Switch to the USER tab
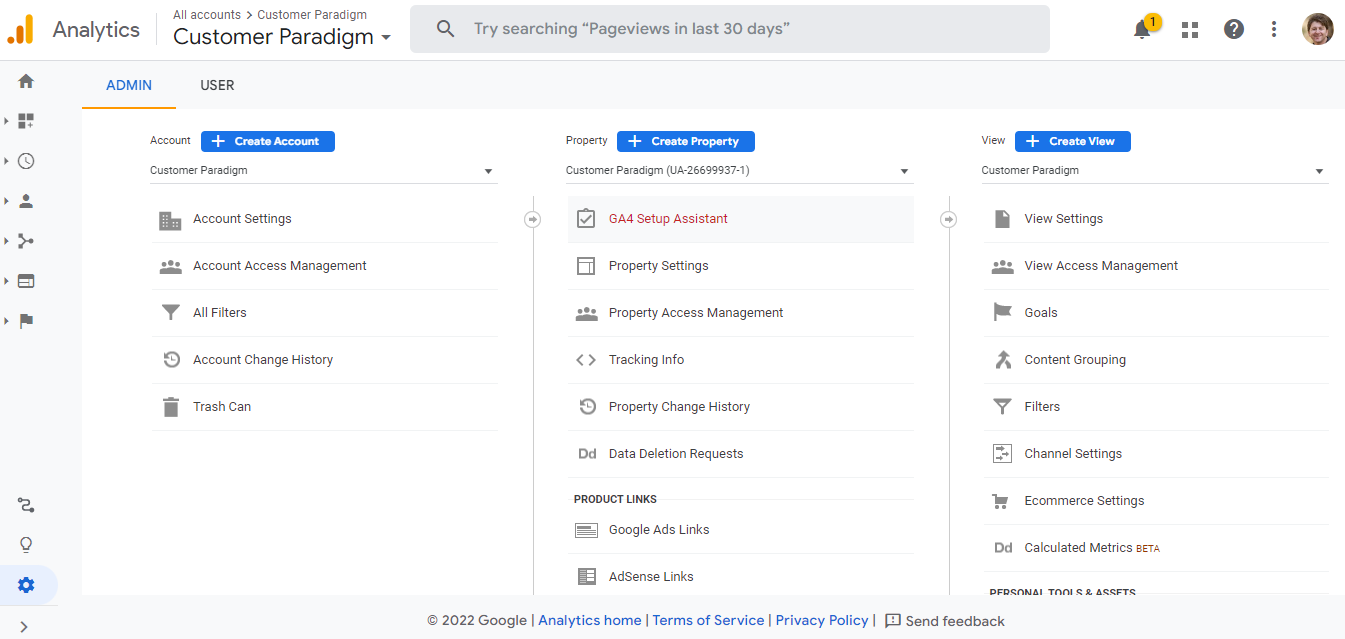This screenshot has width=1345, height=639. pyautogui.click(x=217, y=85)
